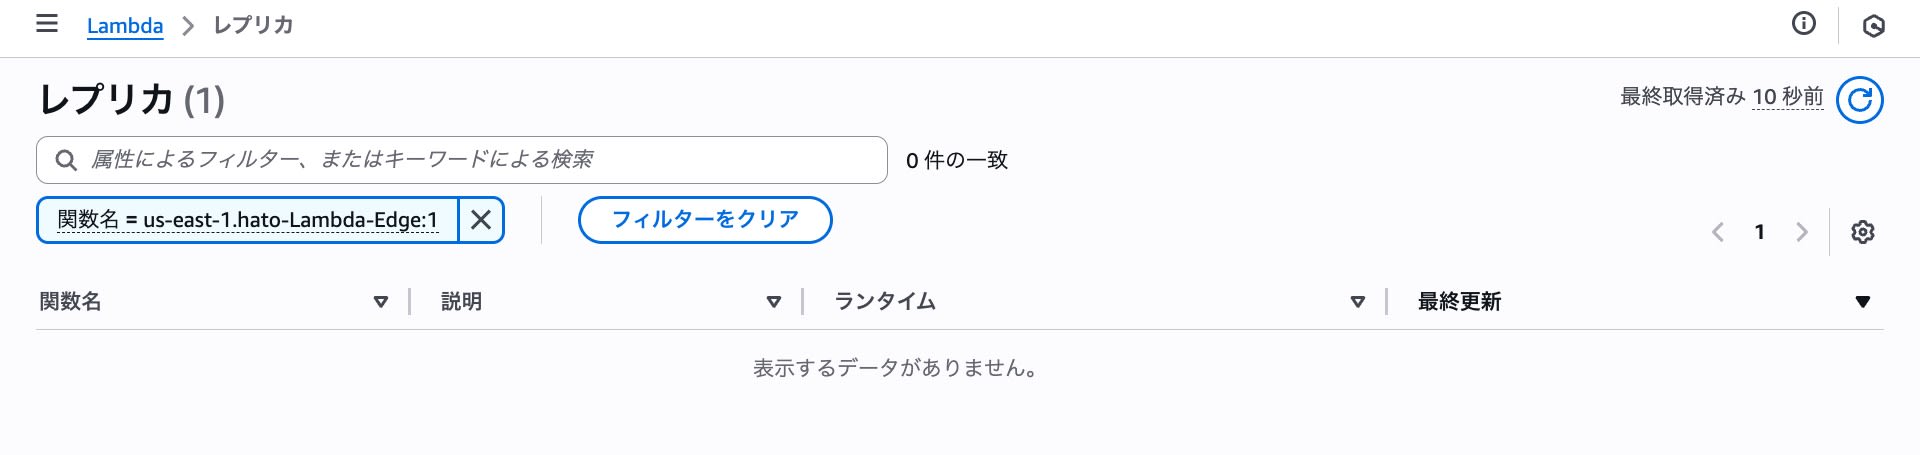Go to the next page arrow
The height and width of the screenshot is (455, 1920).
[1802, 232]
